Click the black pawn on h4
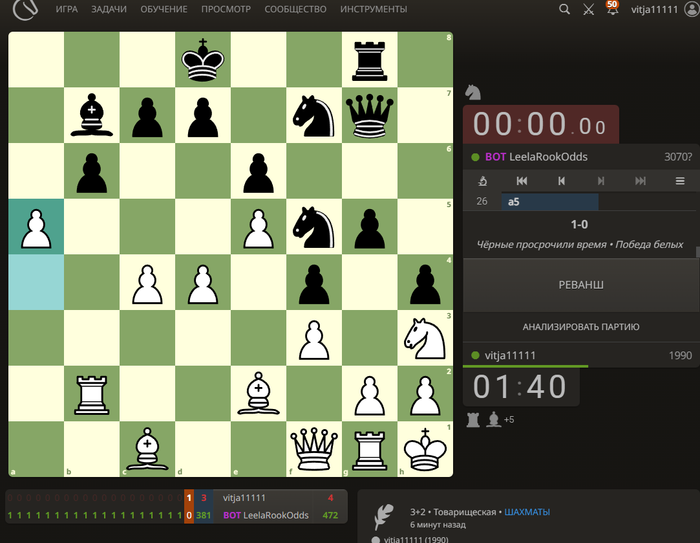700x543 pixels. pyautogui.click(x=425, y=283)
